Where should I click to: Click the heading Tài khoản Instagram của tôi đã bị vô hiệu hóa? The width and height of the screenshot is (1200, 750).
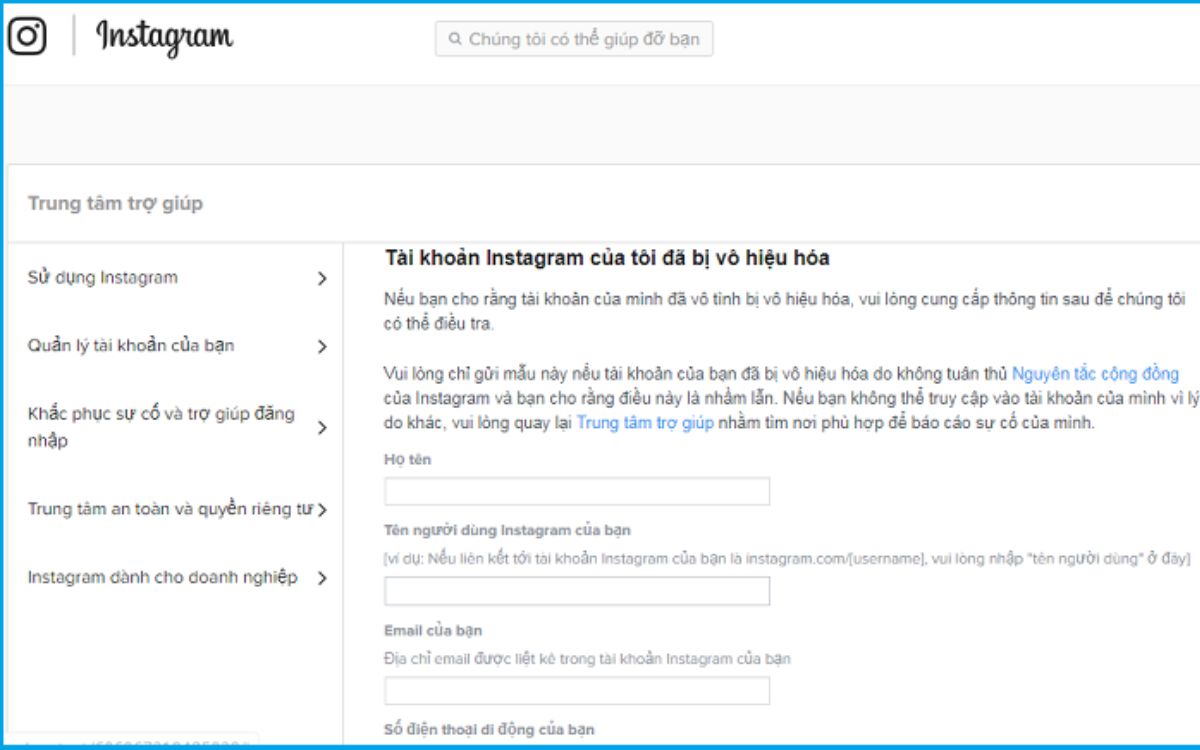(607, 258)
